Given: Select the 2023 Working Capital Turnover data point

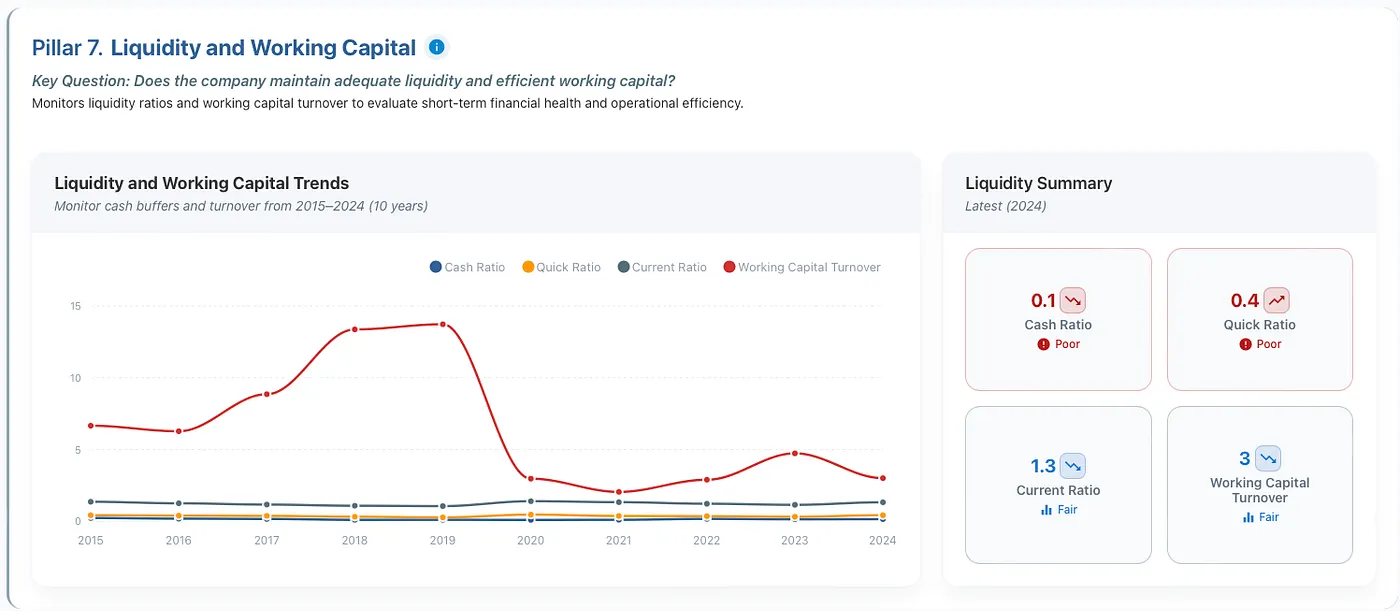Looking at the screenshot, I should tap(794, 453).
